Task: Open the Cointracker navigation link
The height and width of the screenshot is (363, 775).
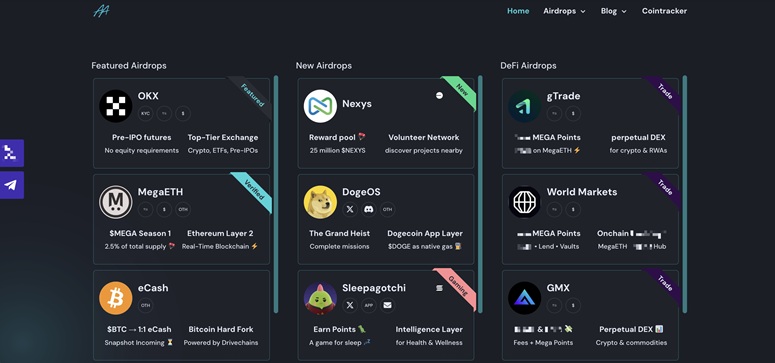Action: [664, 11]
